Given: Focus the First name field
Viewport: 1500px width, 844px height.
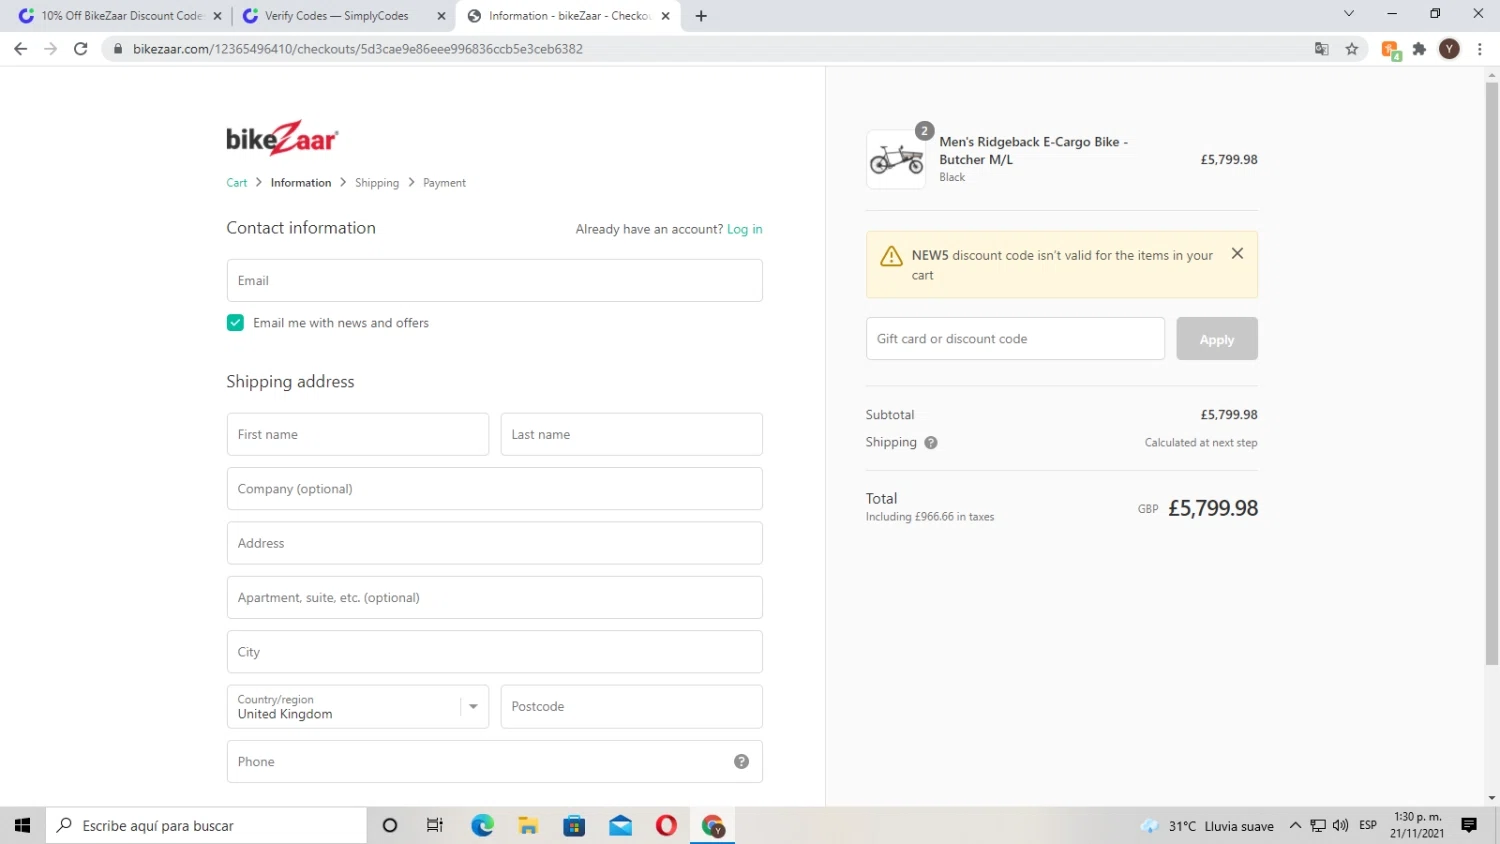Looking at the screenshot, I should click(358, 435).
